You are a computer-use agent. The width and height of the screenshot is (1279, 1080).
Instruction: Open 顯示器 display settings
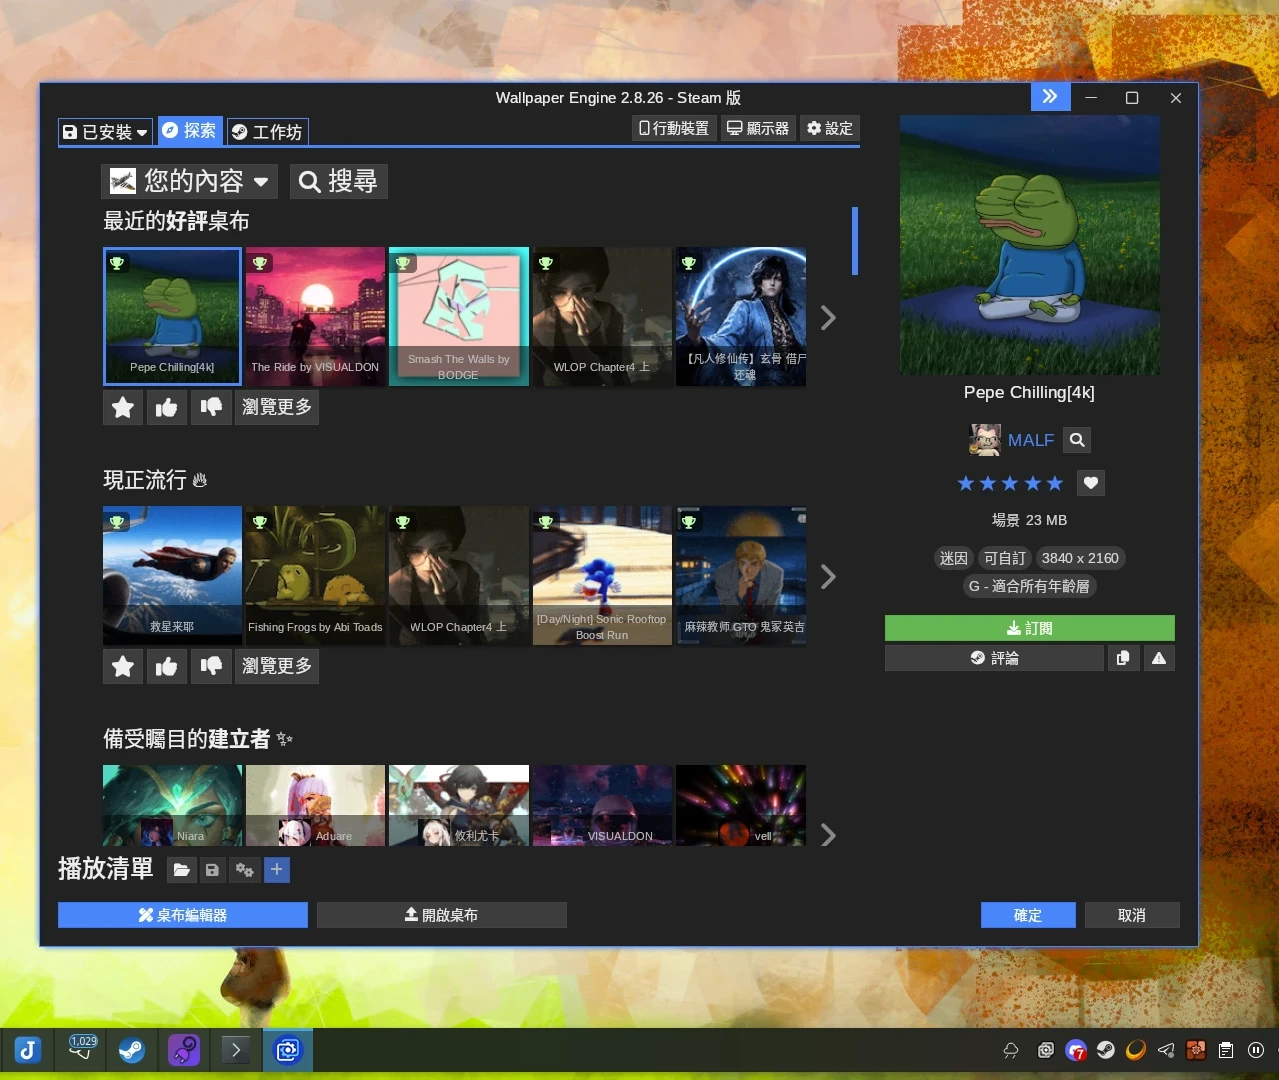click(x=758, y=128)
